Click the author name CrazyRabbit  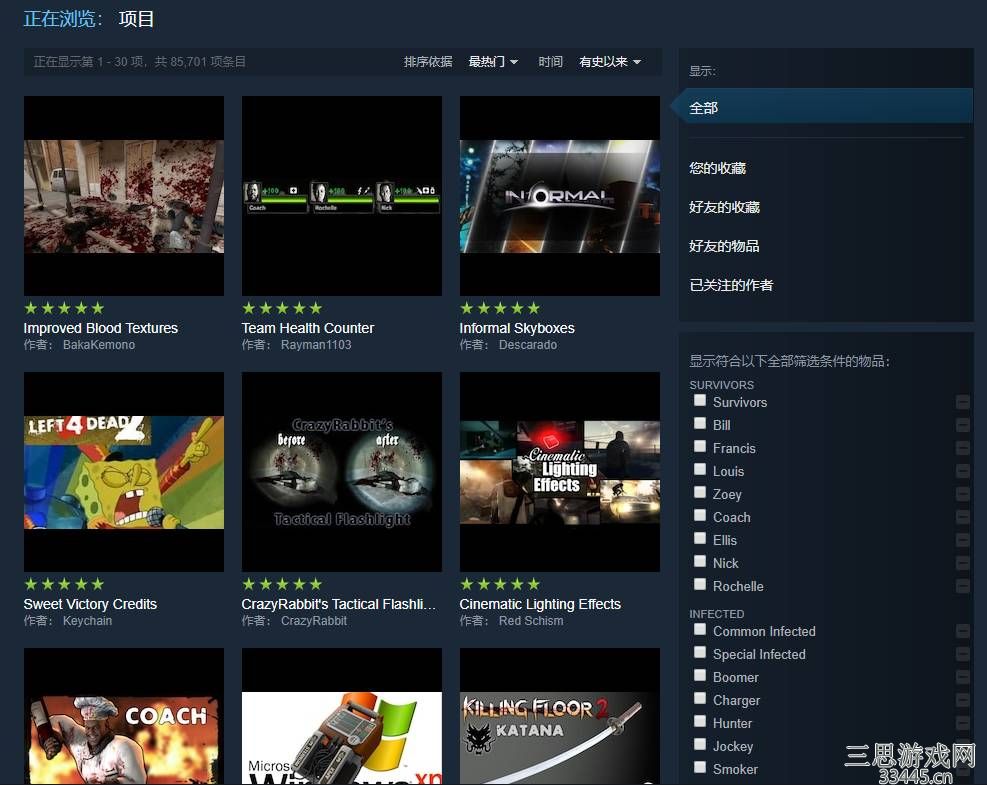[313, 621]
